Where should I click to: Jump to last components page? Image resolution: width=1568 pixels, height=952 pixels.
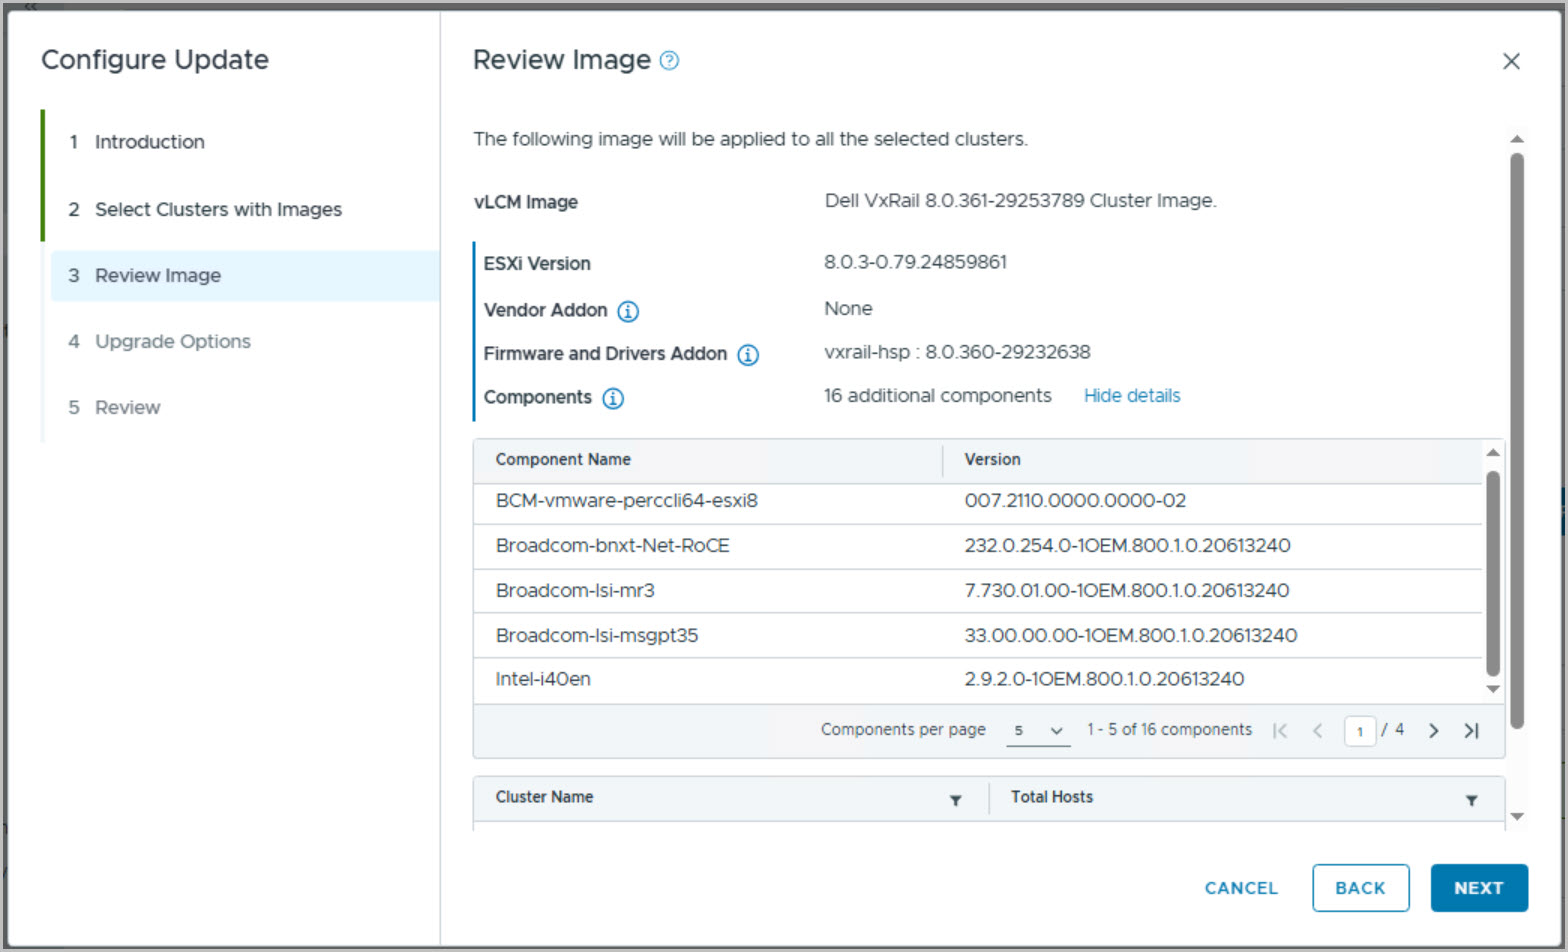point(1471,731)
